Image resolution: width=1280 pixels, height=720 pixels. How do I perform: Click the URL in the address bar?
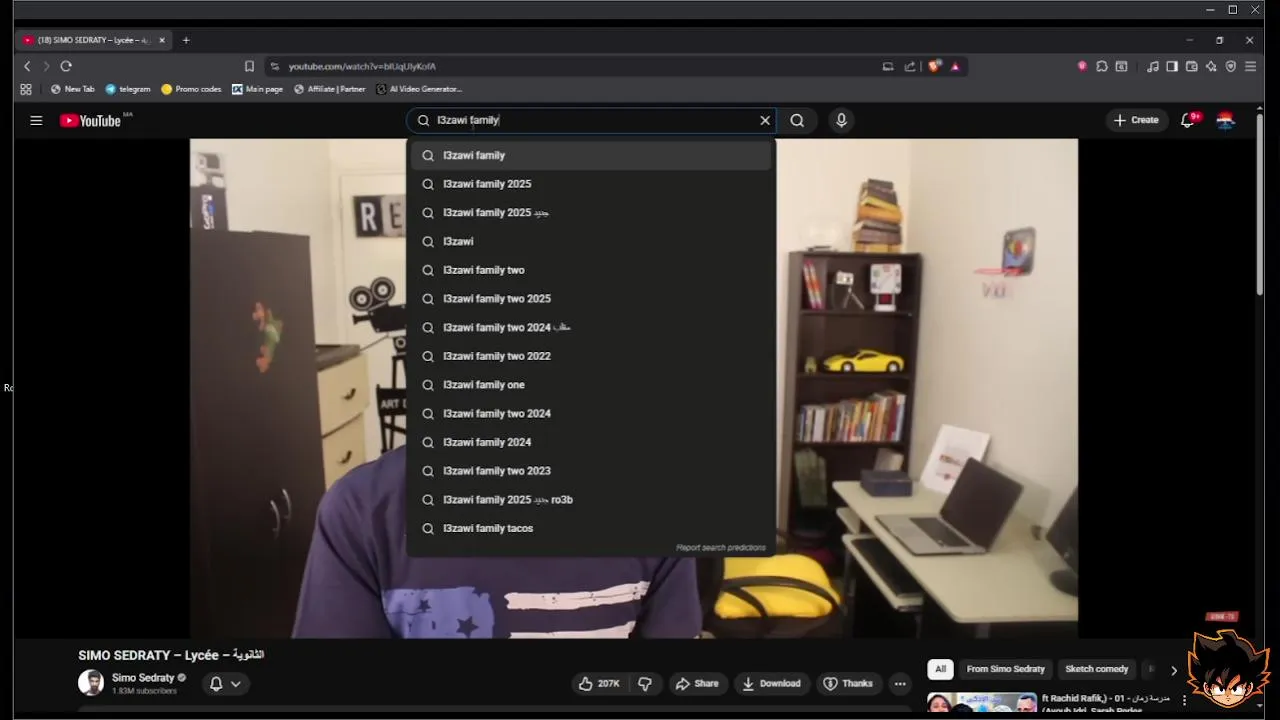(362, 66)
